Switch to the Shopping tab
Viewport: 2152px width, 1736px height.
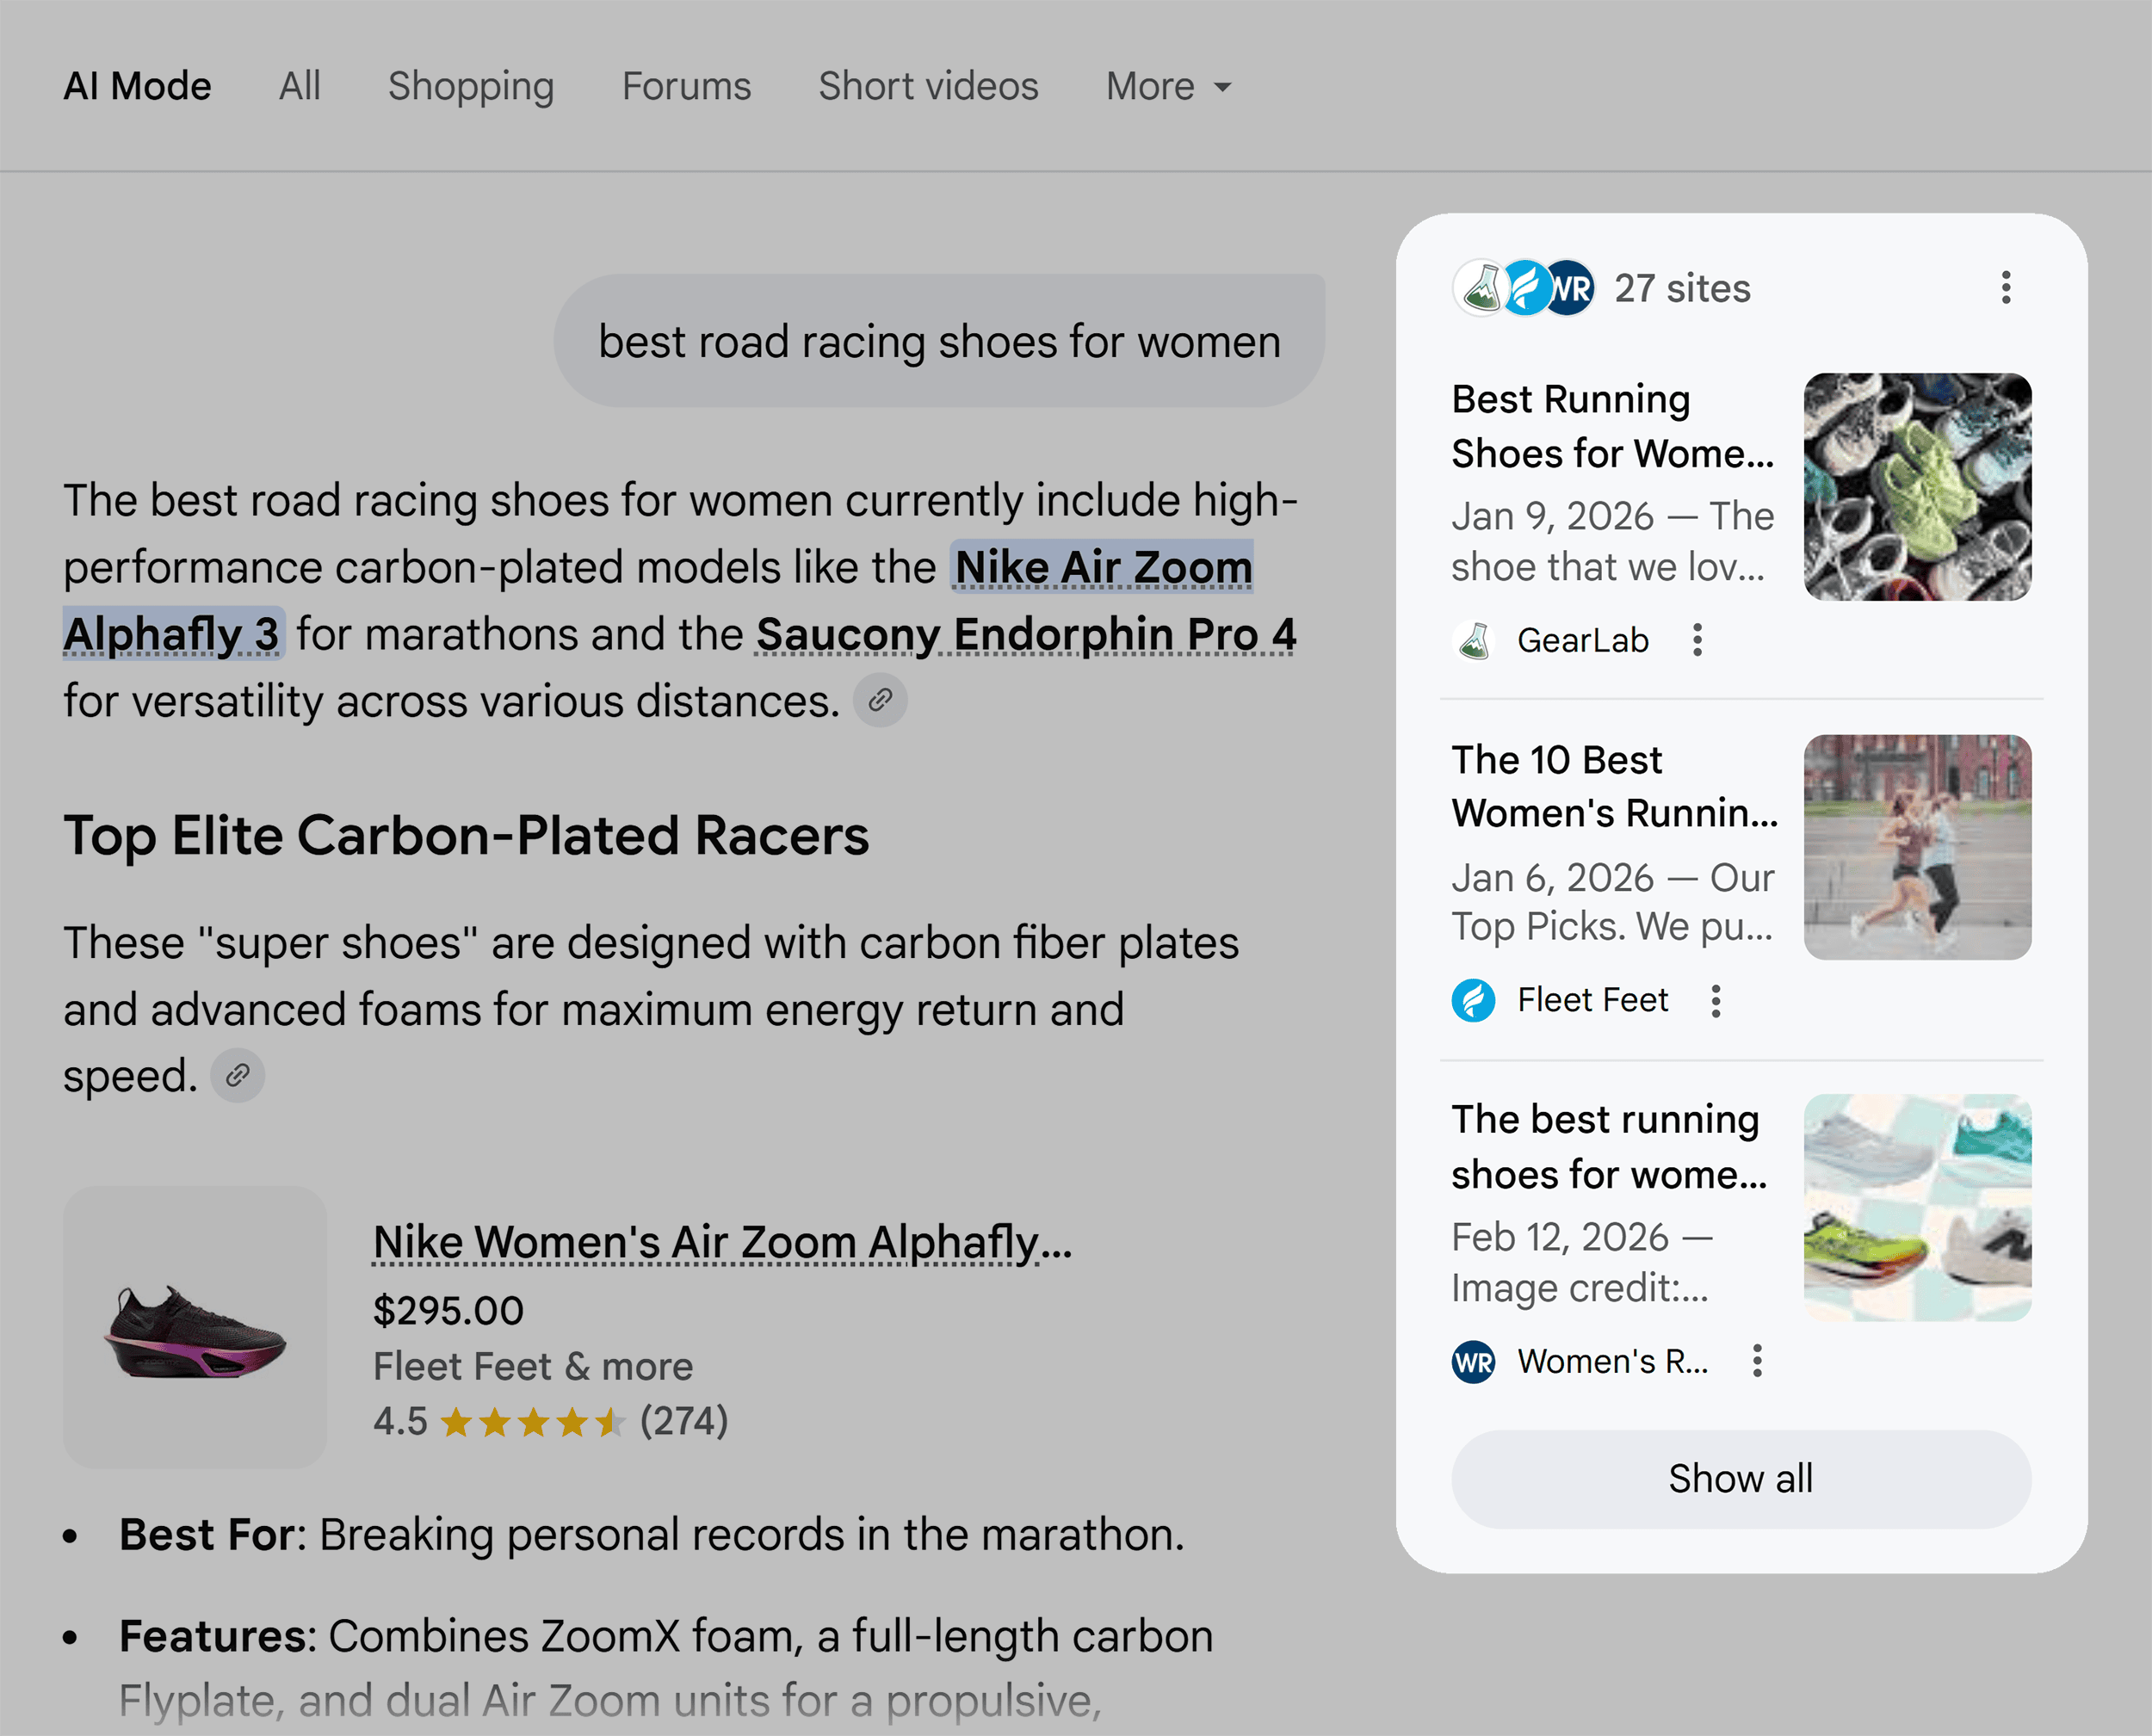pyautogui.click(x=471, y=86)
